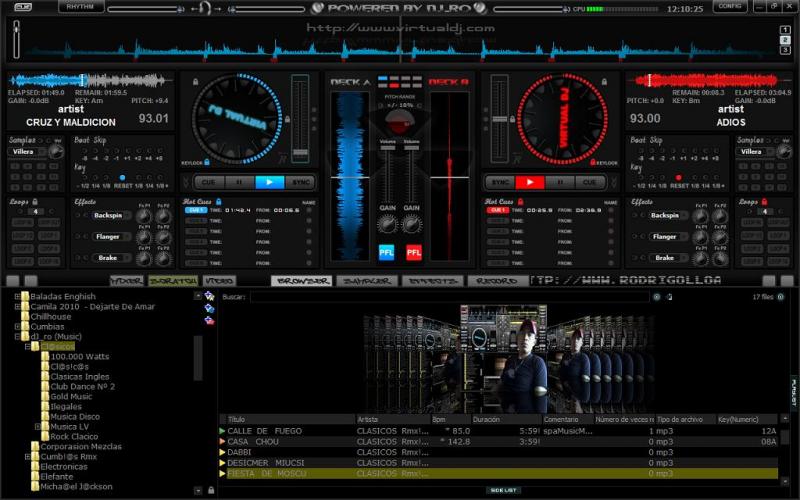The height and width of the screenshot is (500, 800).
Task: Open deck A Villera sample dropdown
Action: [26, 152]
